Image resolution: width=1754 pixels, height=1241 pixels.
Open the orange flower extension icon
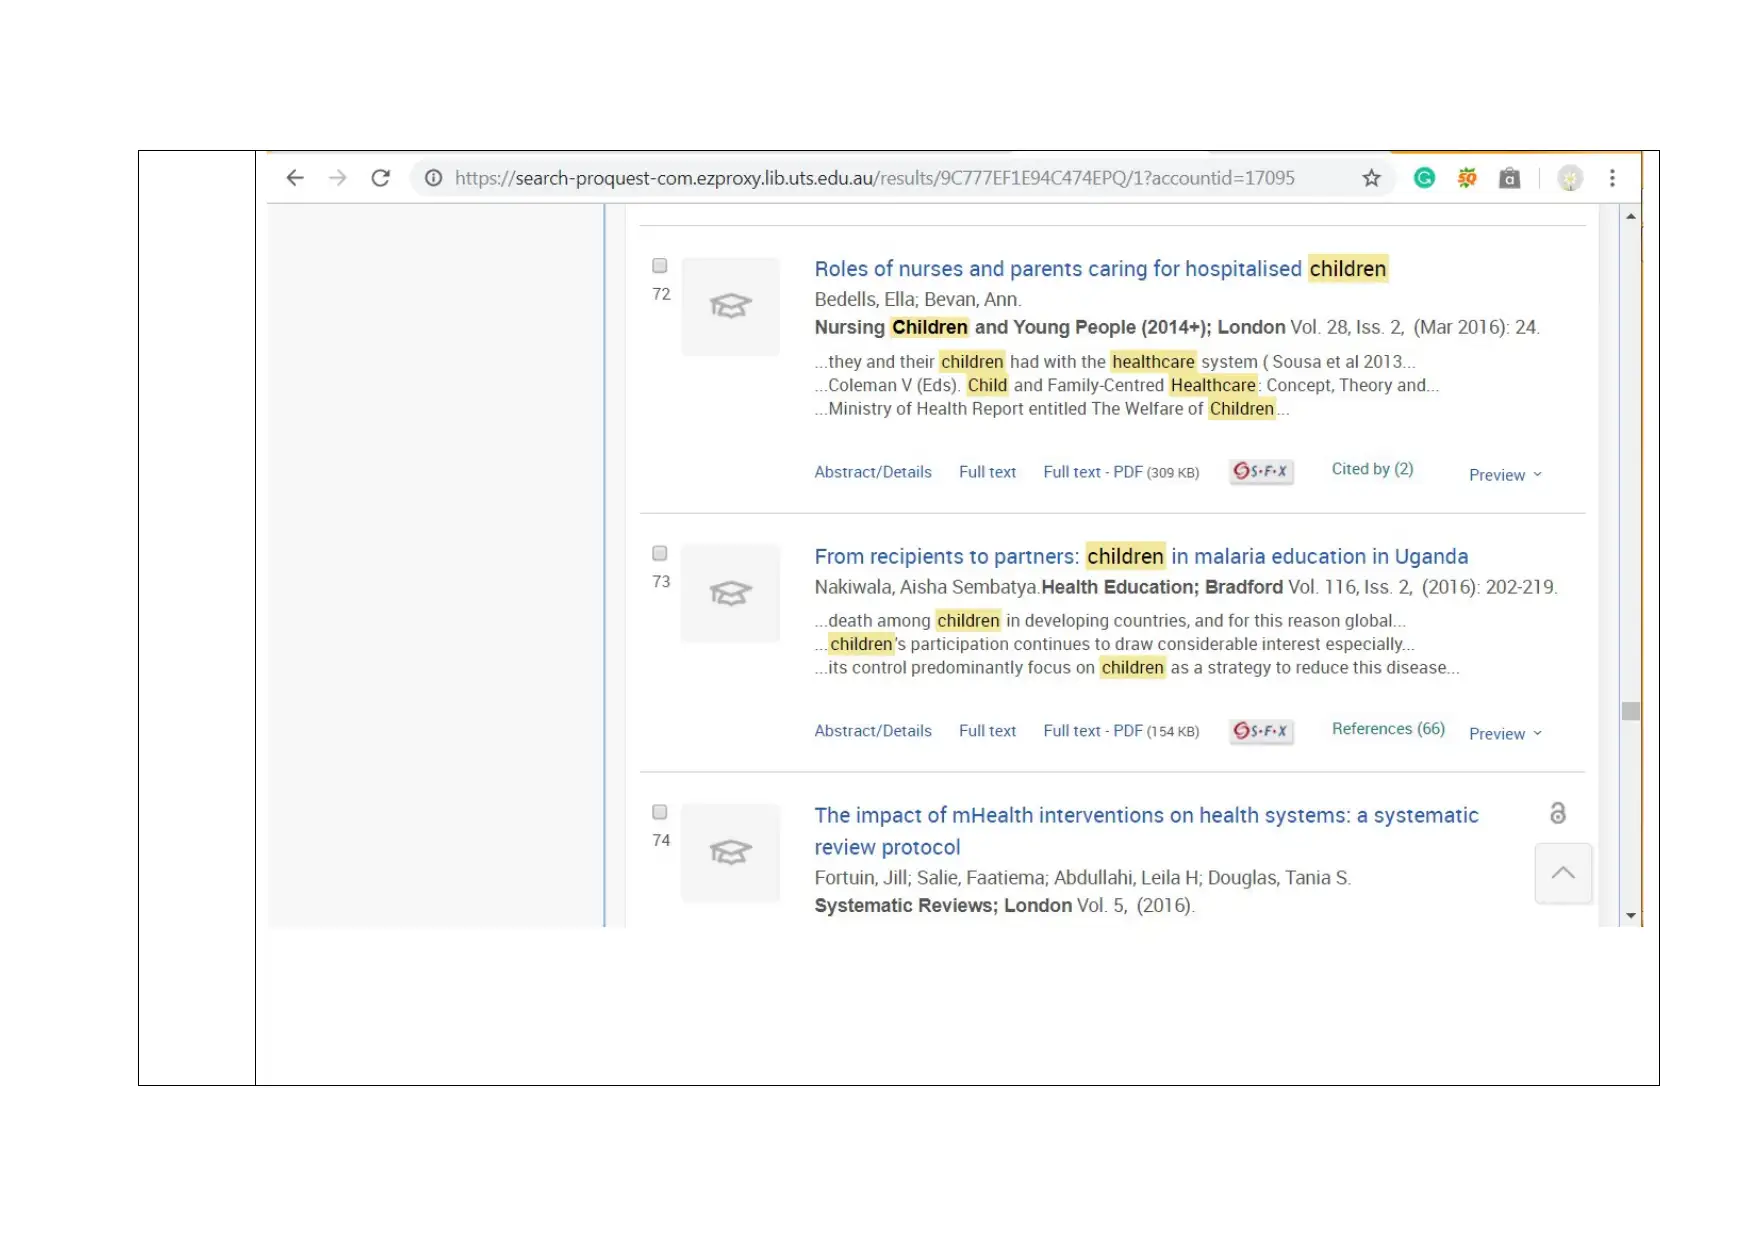pos(1467,178)
